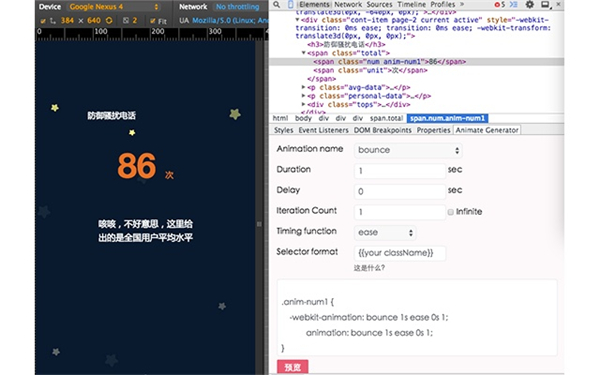Swap dimensions using the rotate icon

pos(109,21)
